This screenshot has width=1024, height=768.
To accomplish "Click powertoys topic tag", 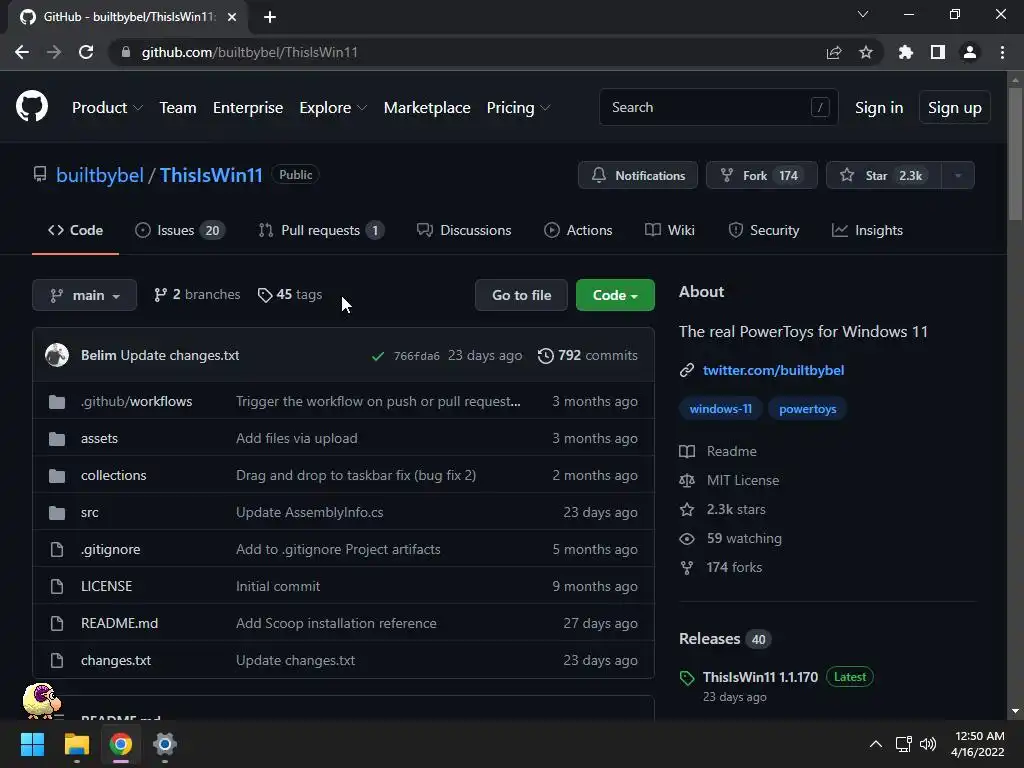I will 807,409.
